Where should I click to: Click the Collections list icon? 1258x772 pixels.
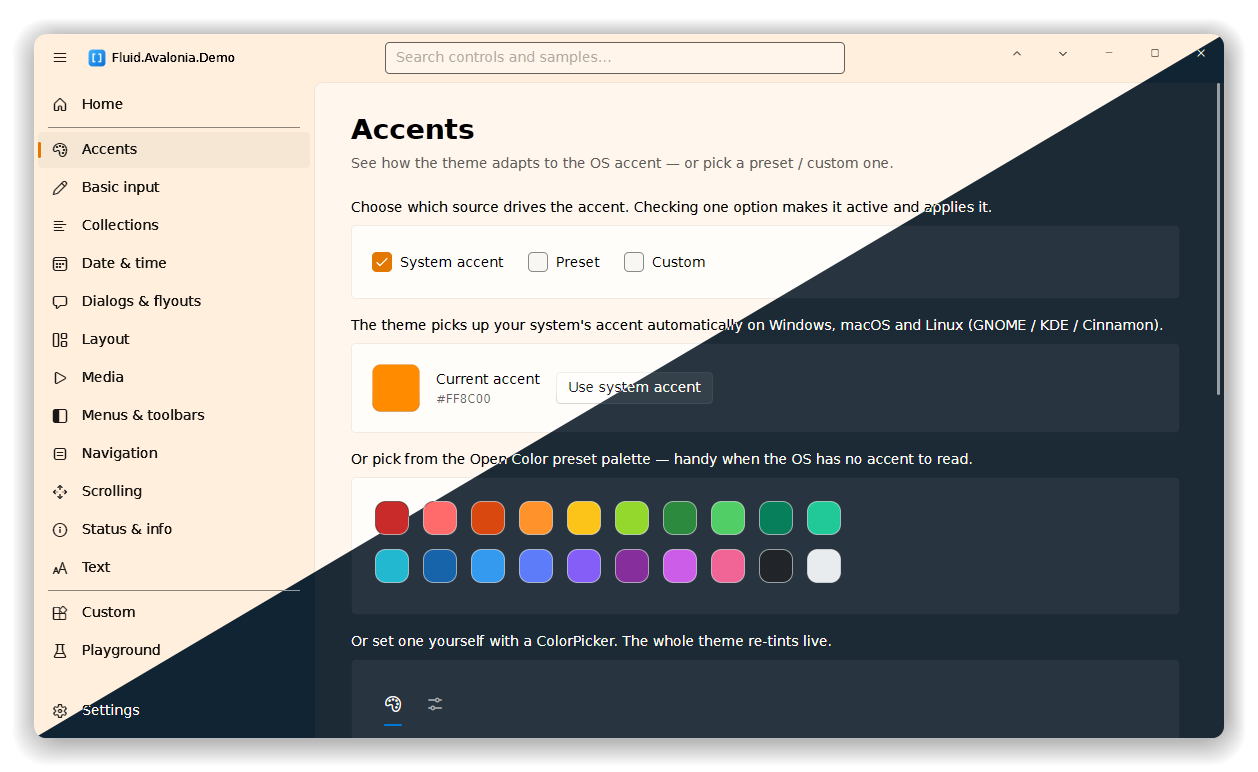(x=60, y=225)
